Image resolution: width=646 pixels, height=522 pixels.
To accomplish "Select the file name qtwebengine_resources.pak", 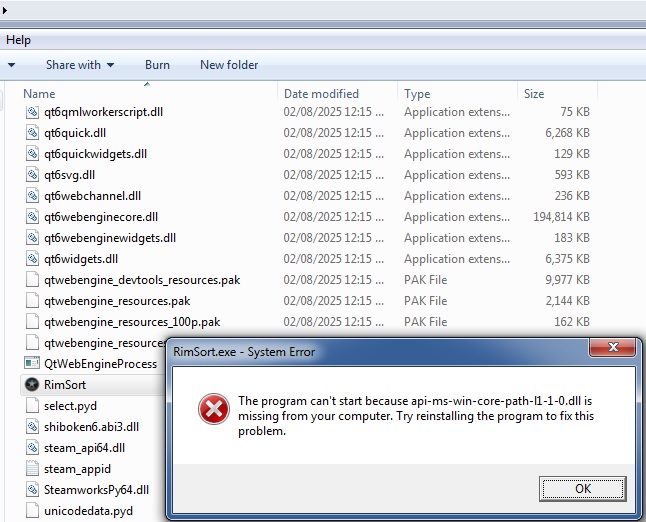I will (117, 301).
